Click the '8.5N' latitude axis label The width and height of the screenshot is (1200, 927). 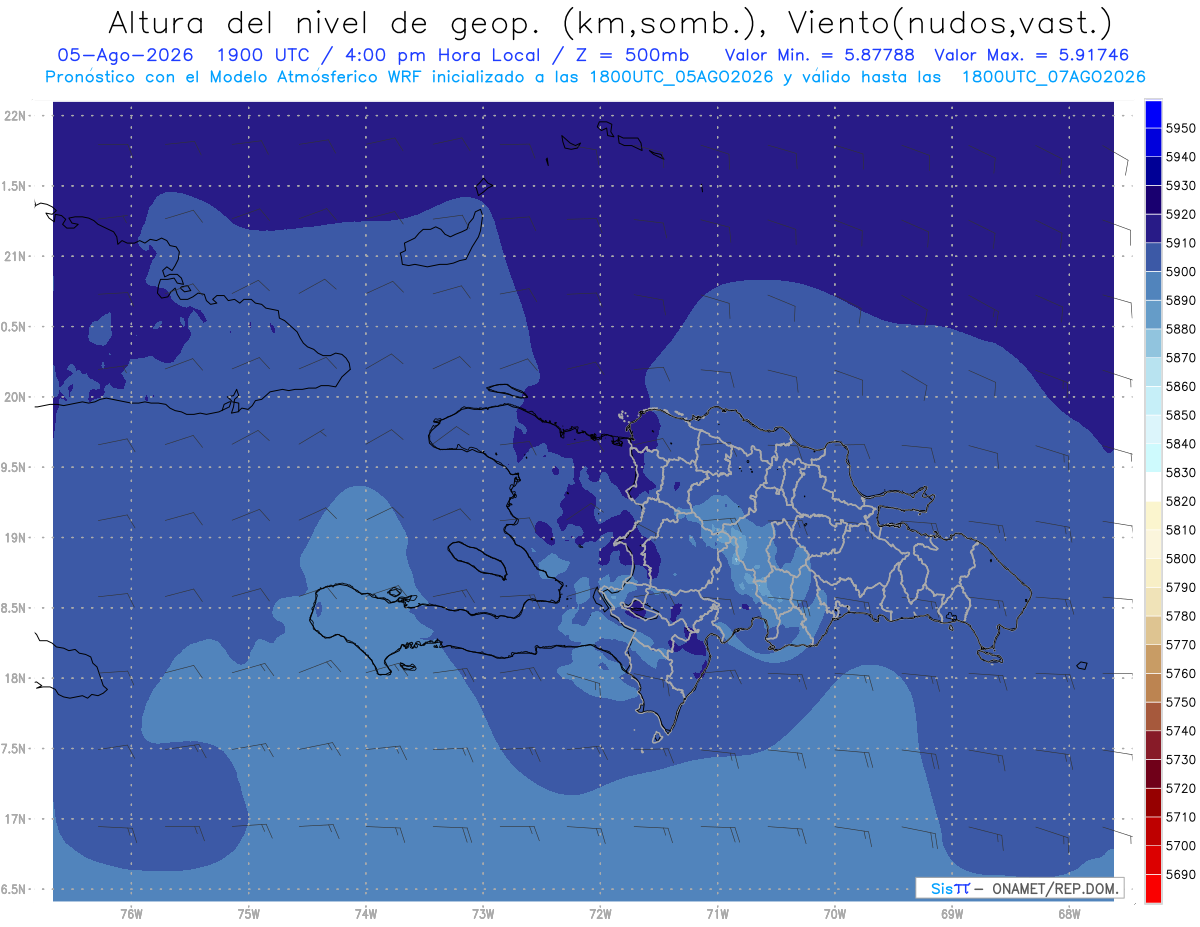pyautogui.click(x=15, y=608)
